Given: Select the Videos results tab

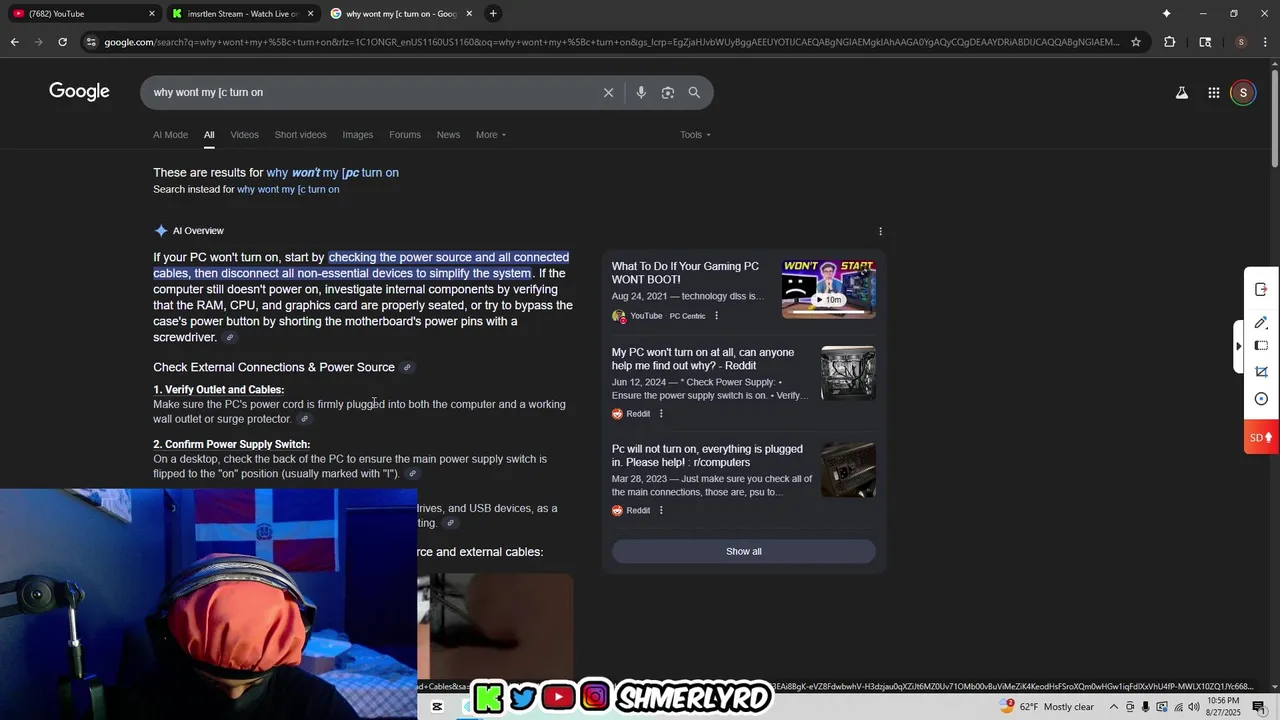Looking at the screenshot, I should tap(244, 135).
